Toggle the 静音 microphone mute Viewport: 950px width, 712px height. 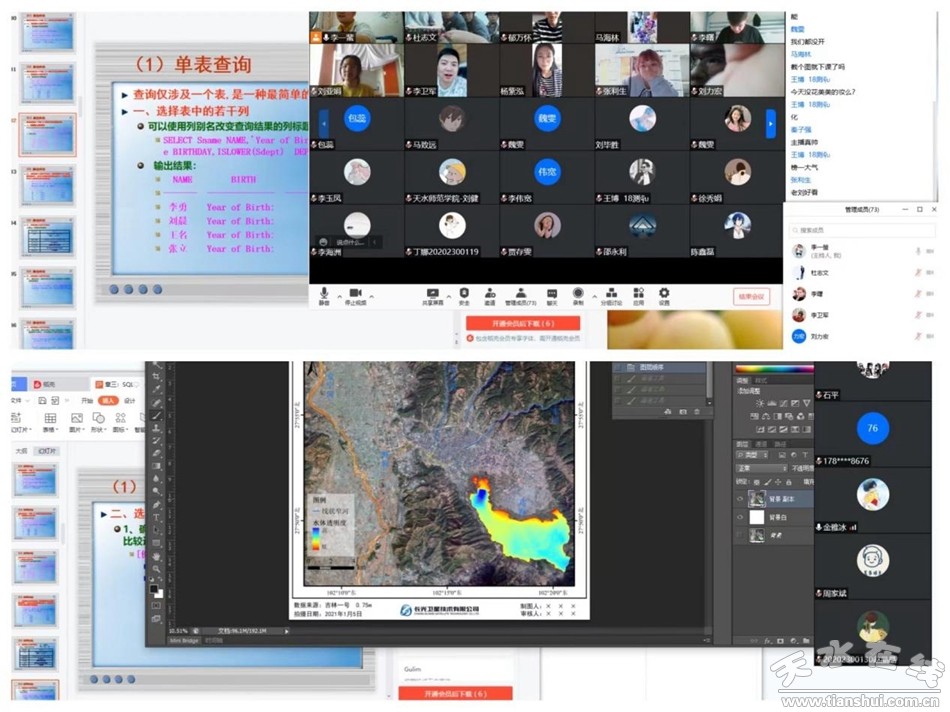coord(324,294)
